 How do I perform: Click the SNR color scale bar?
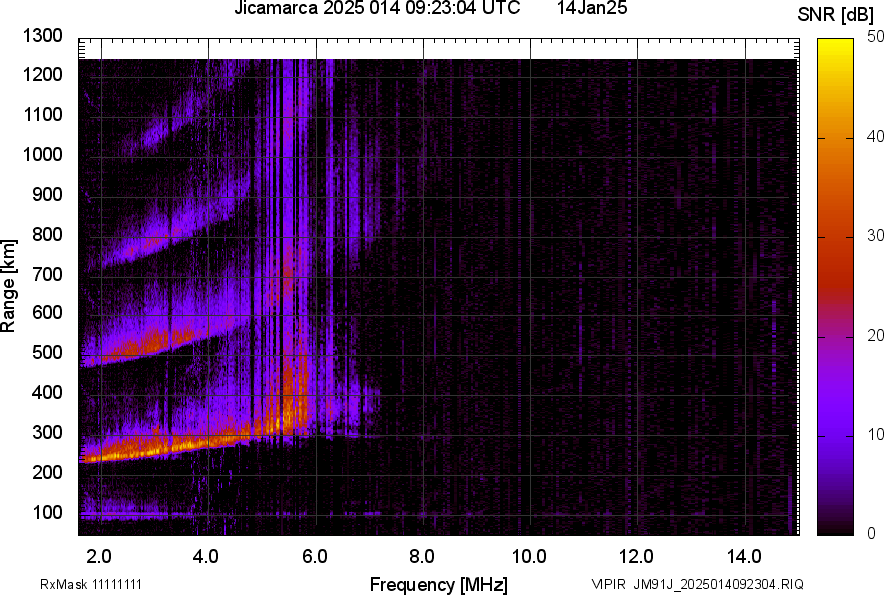(x=835, y=287)
